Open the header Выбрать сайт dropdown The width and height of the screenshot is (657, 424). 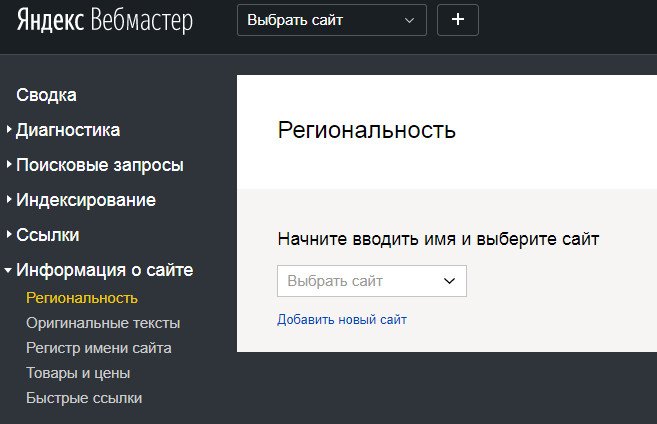pos(332,20)
